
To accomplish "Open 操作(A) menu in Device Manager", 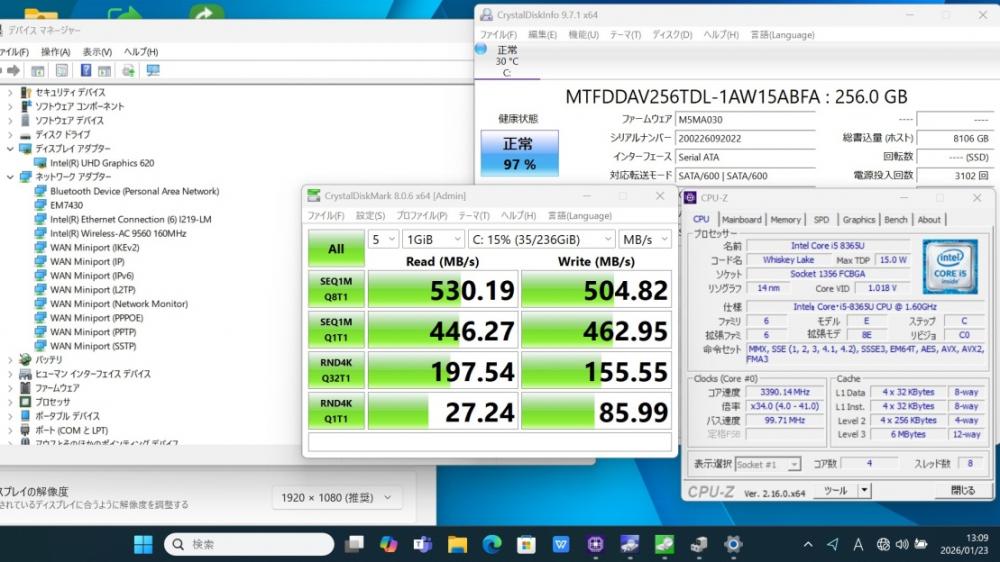I will (x=55, y=52).
